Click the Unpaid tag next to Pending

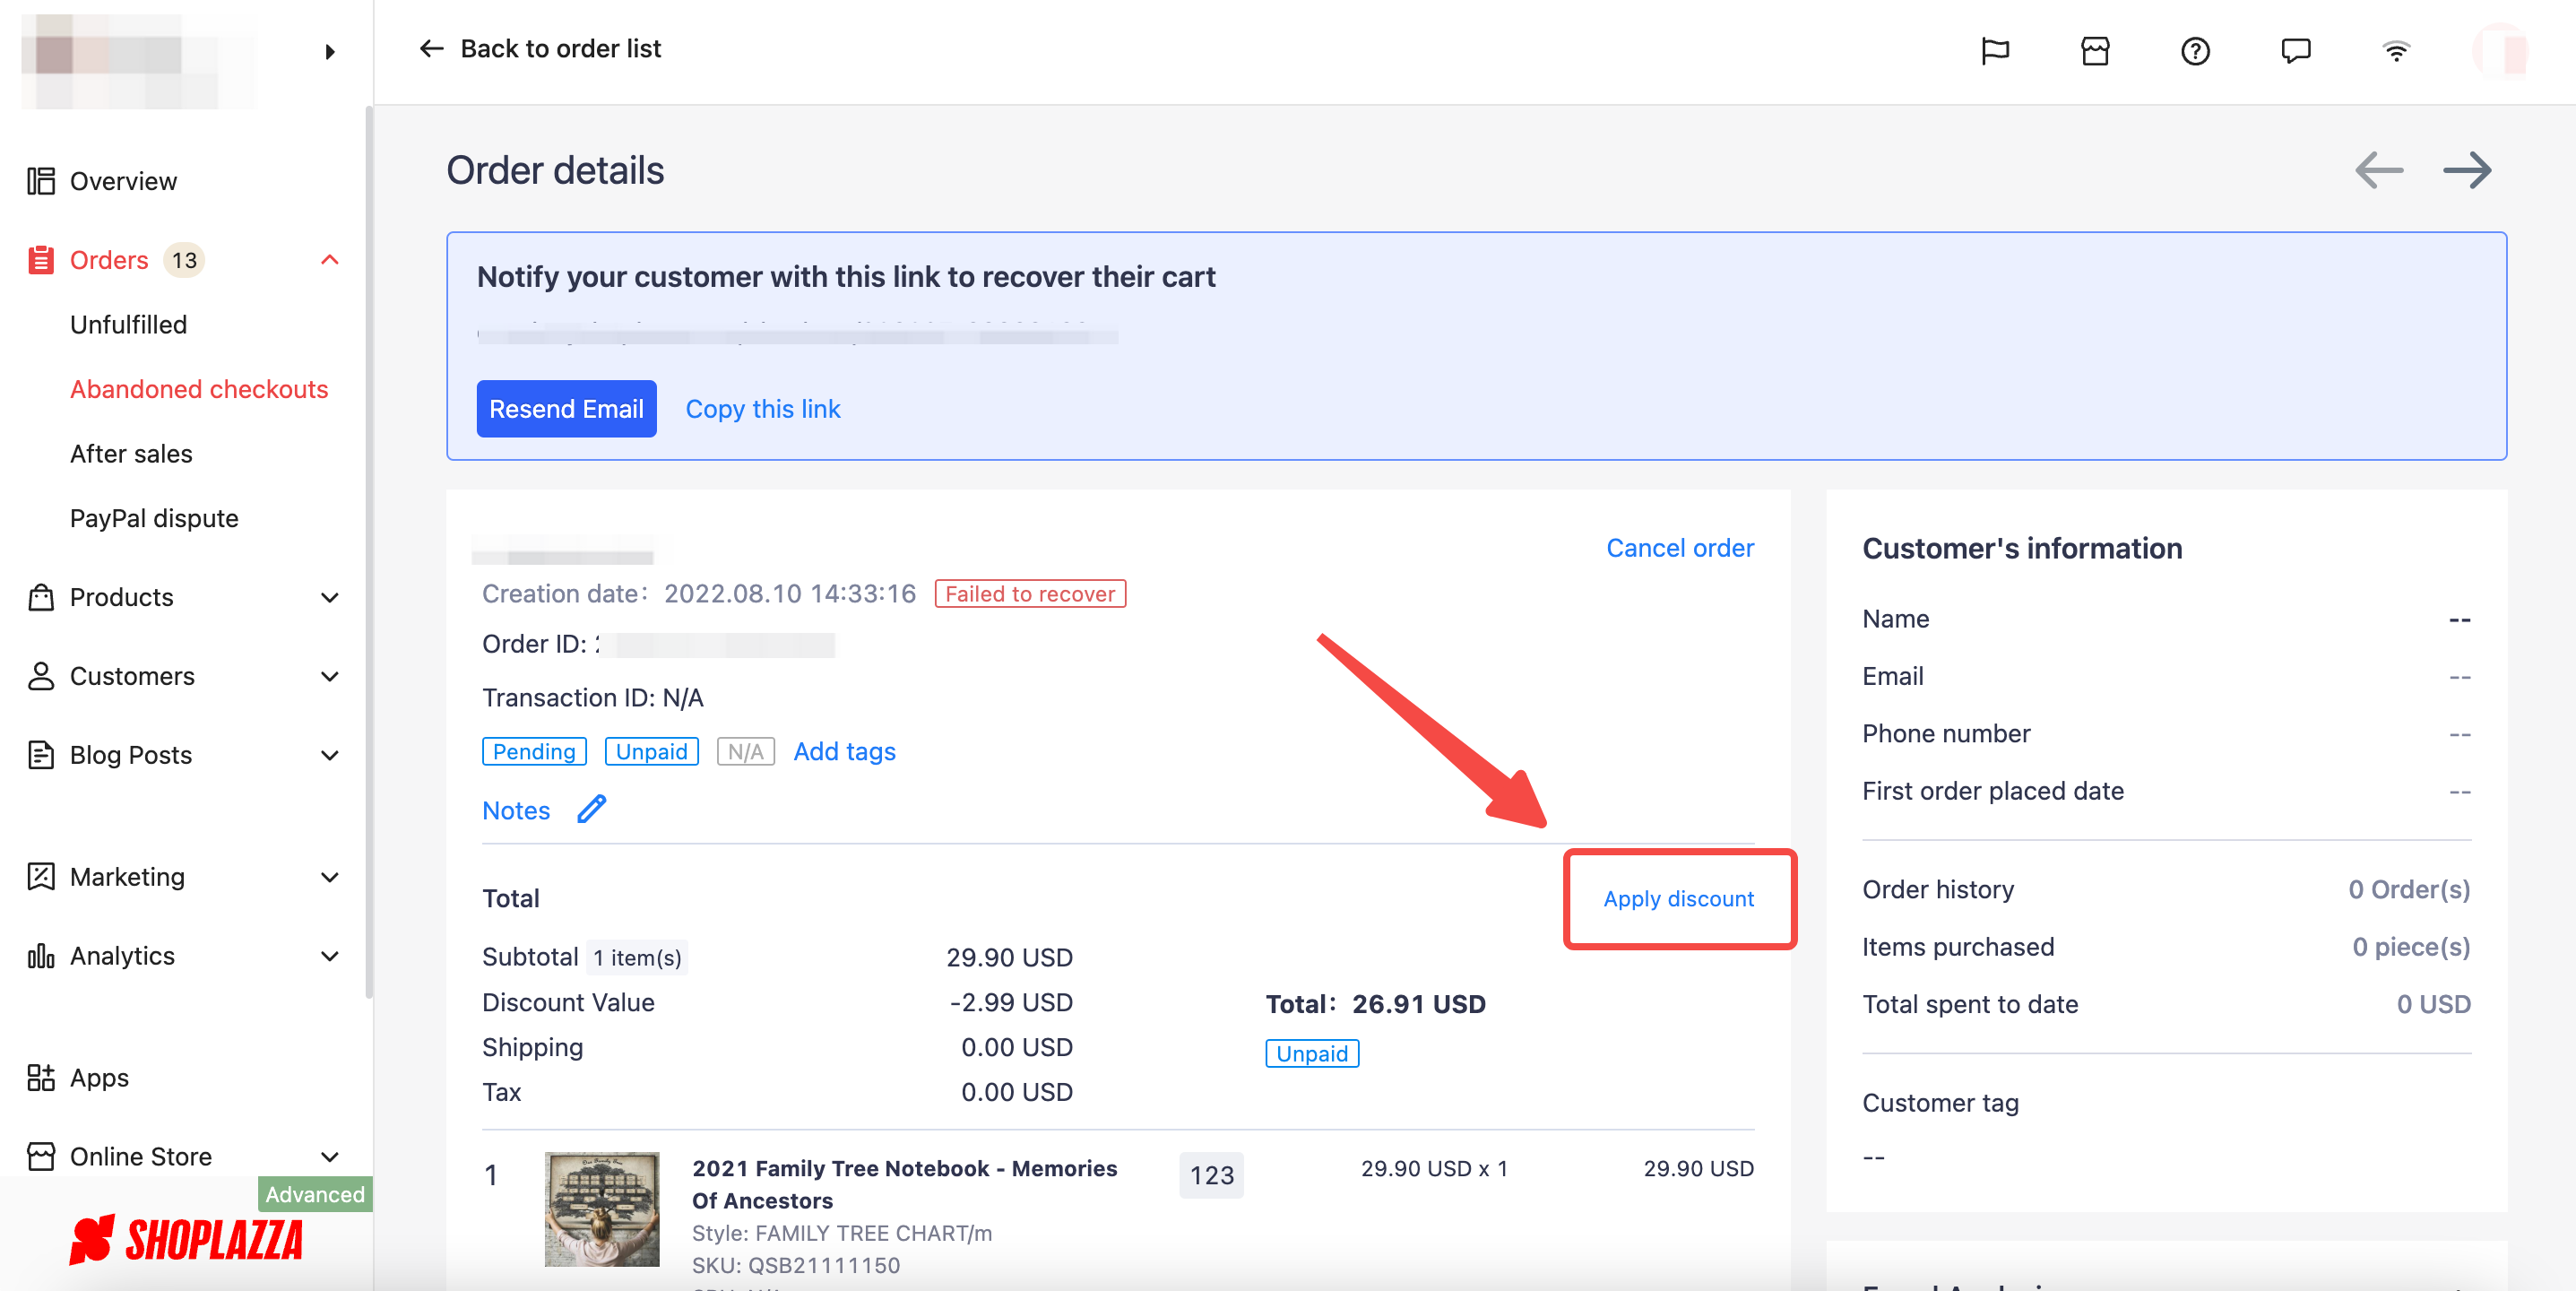pyautogui.click(x=651, y=751)
